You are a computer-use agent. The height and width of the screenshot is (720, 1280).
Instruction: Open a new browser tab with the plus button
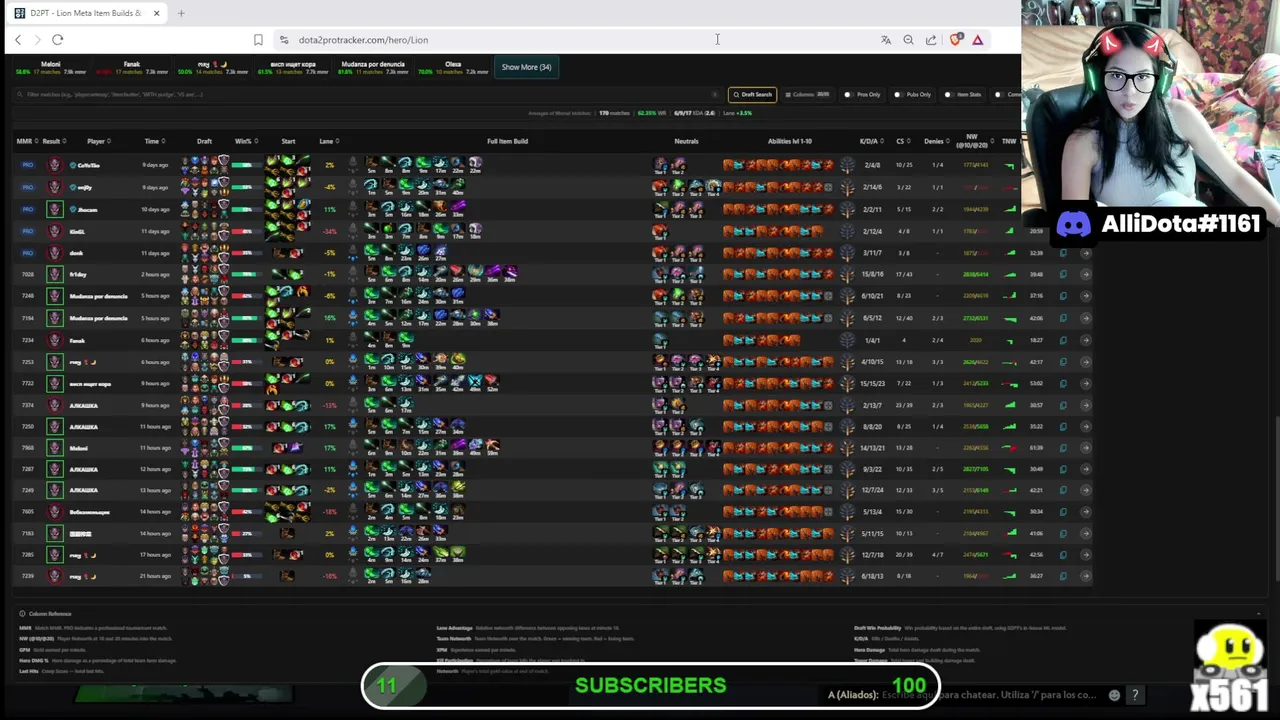(x=181, y=13)
